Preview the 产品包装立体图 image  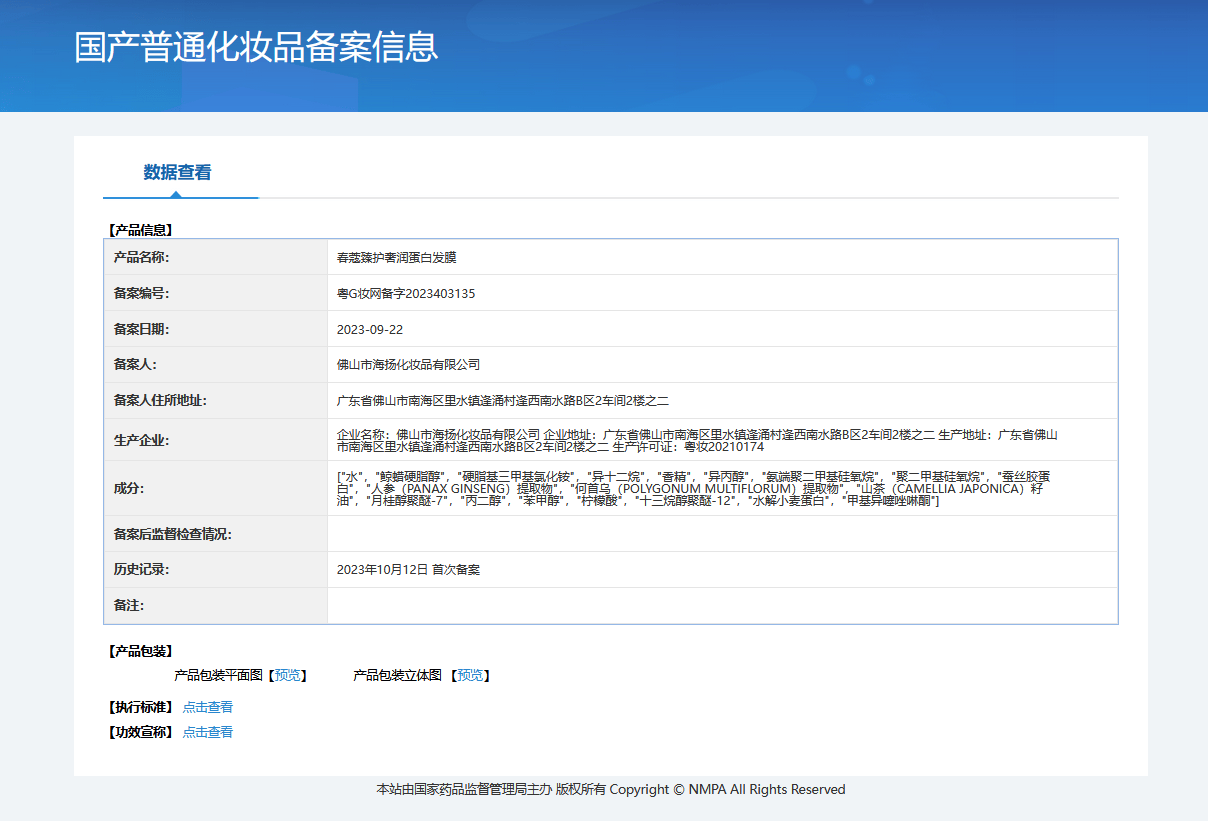(470, 675)
